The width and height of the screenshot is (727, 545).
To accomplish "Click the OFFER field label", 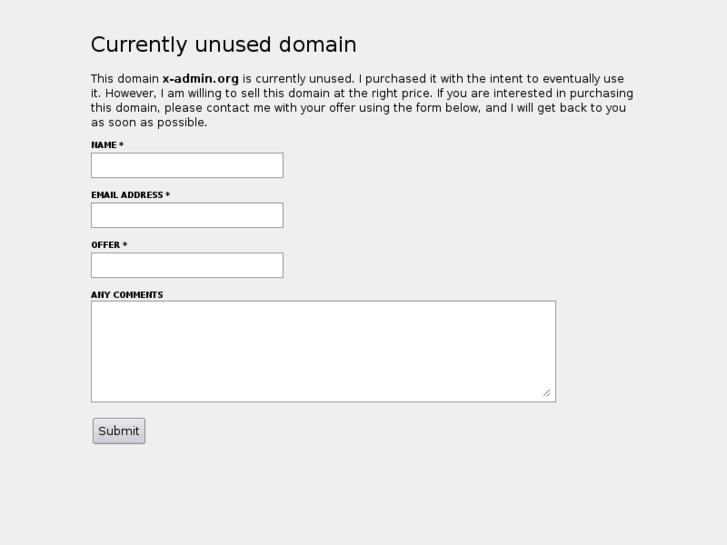I will pyautogui.click(x=105, y=245).
